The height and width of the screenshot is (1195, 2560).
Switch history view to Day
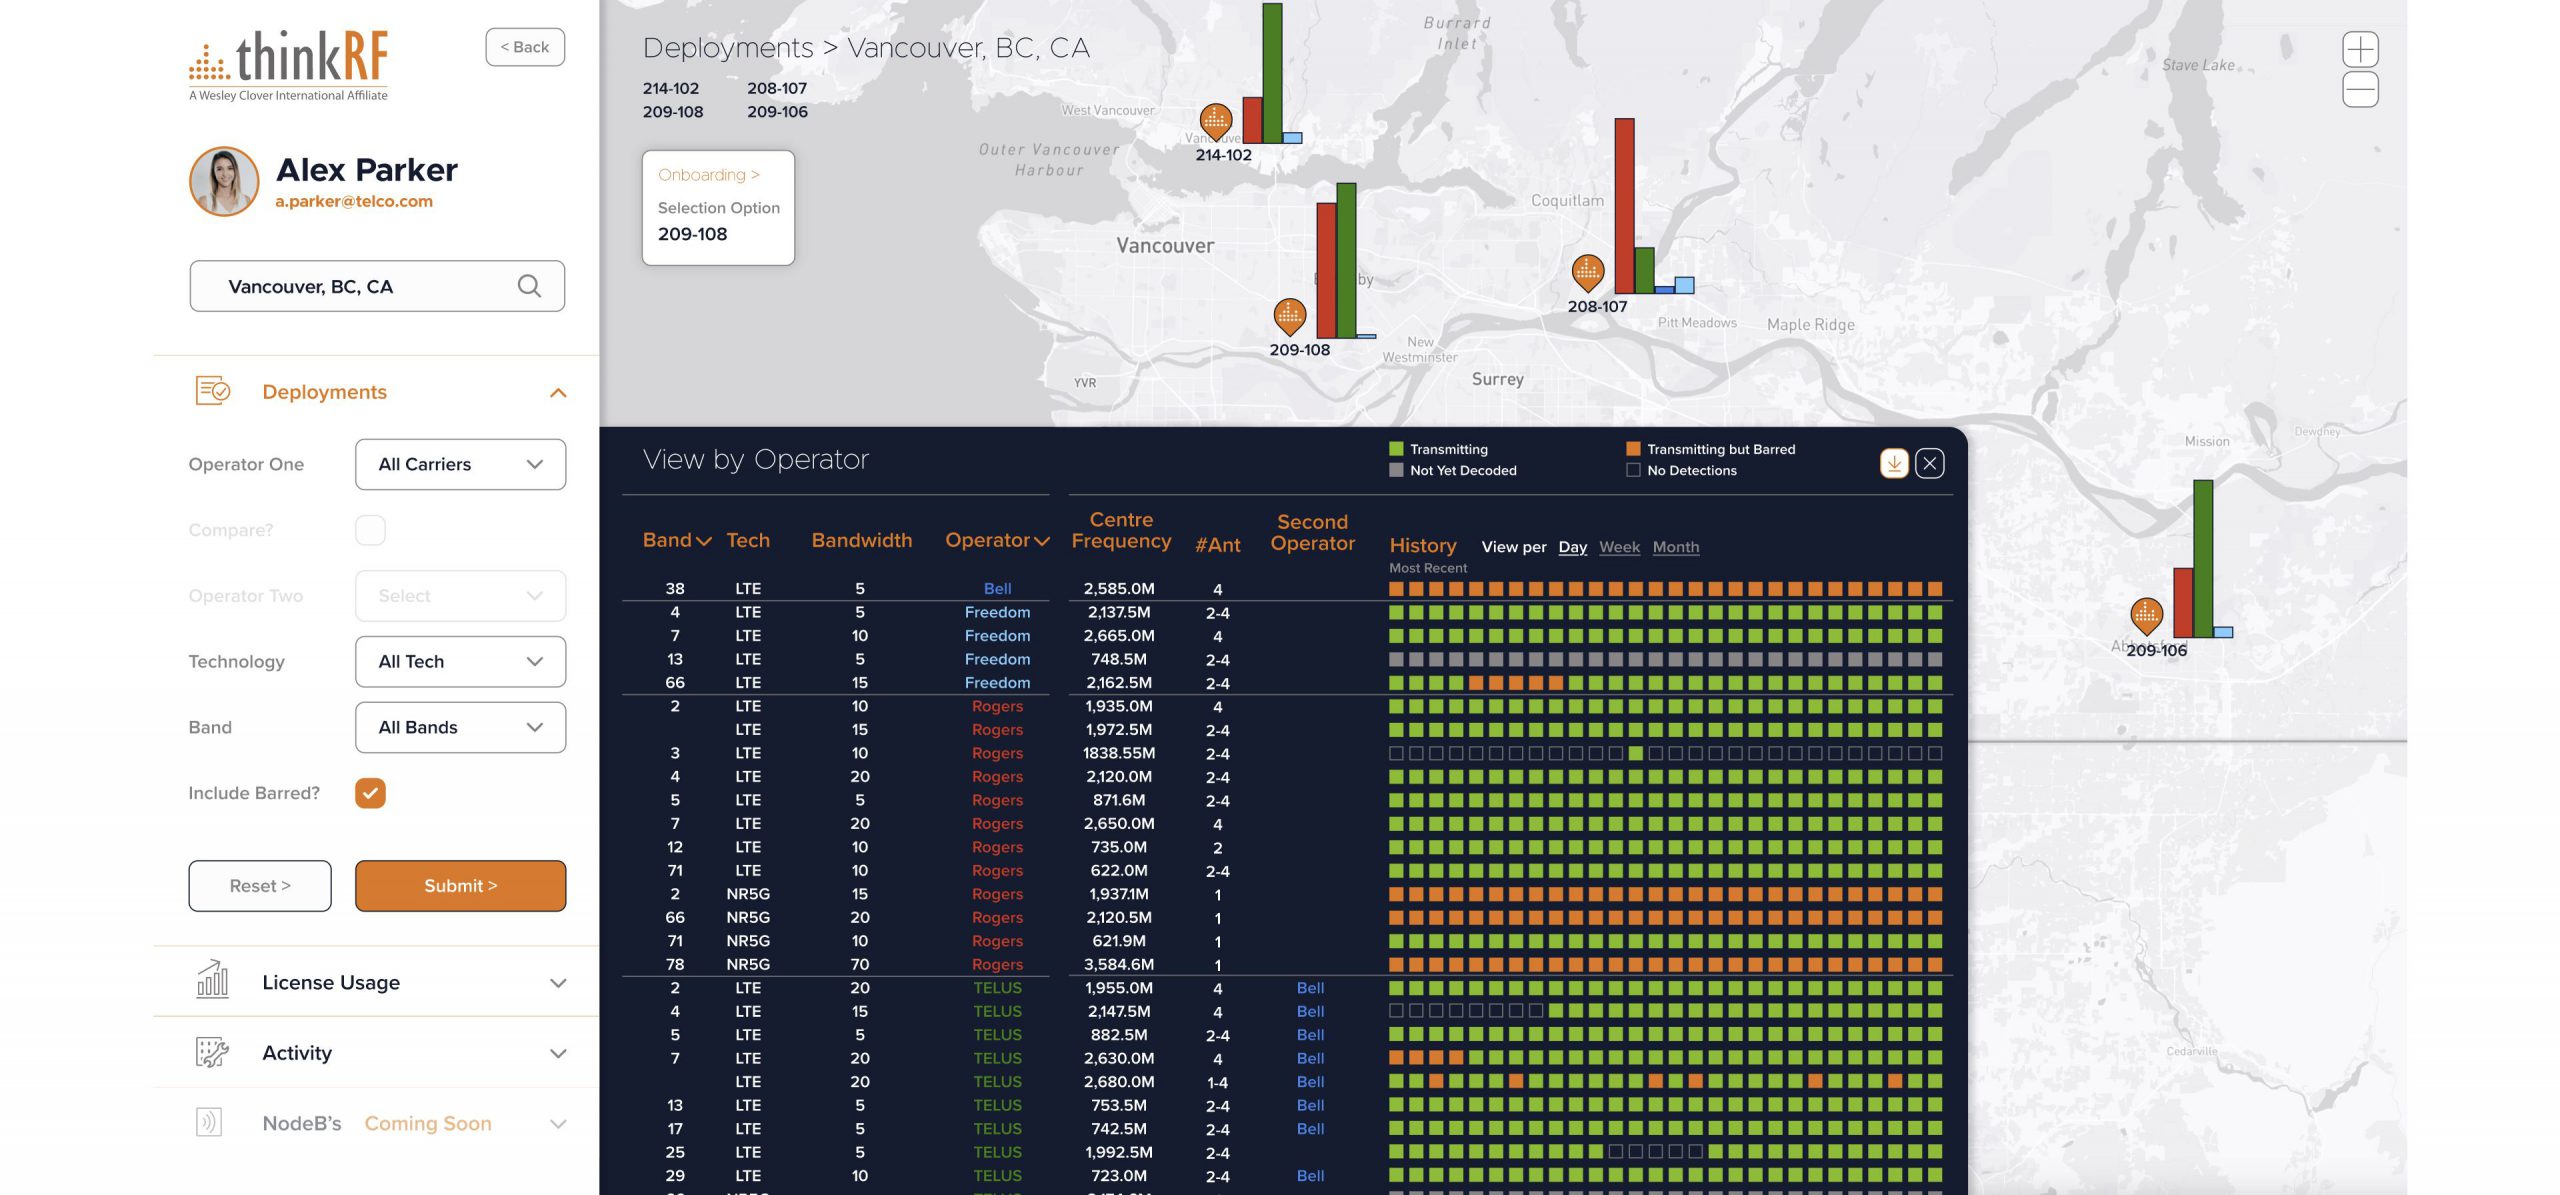coord(1572,547)
